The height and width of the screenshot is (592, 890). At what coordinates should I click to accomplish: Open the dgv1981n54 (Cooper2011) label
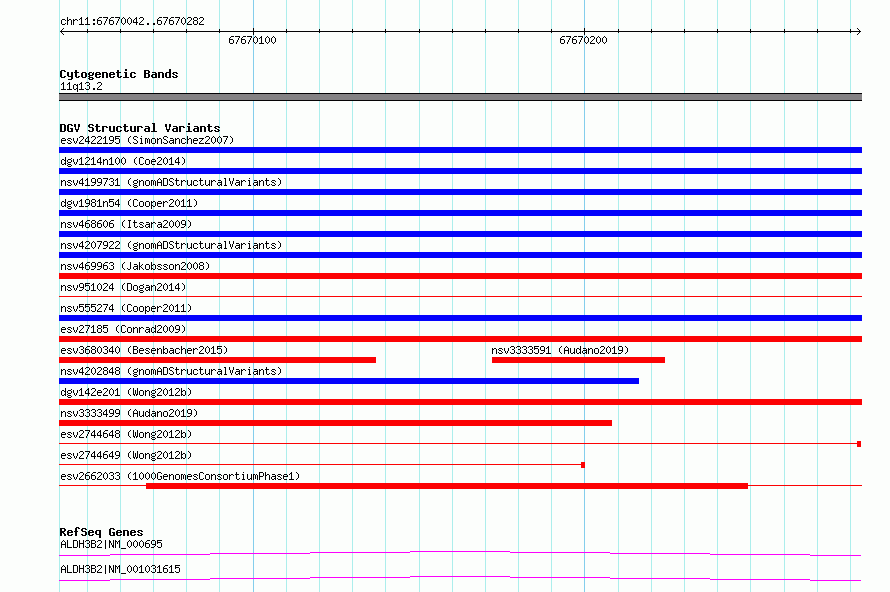[129, 203]
